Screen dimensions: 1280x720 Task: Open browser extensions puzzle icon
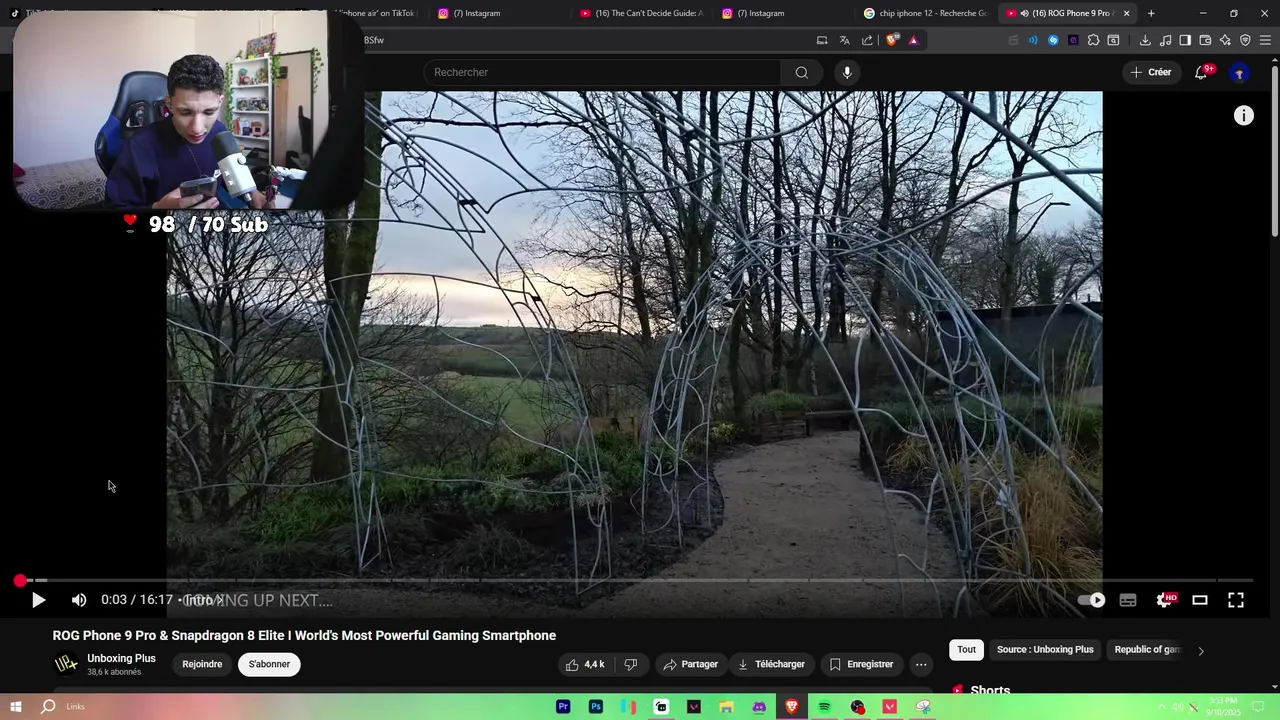click(1093, 40)
